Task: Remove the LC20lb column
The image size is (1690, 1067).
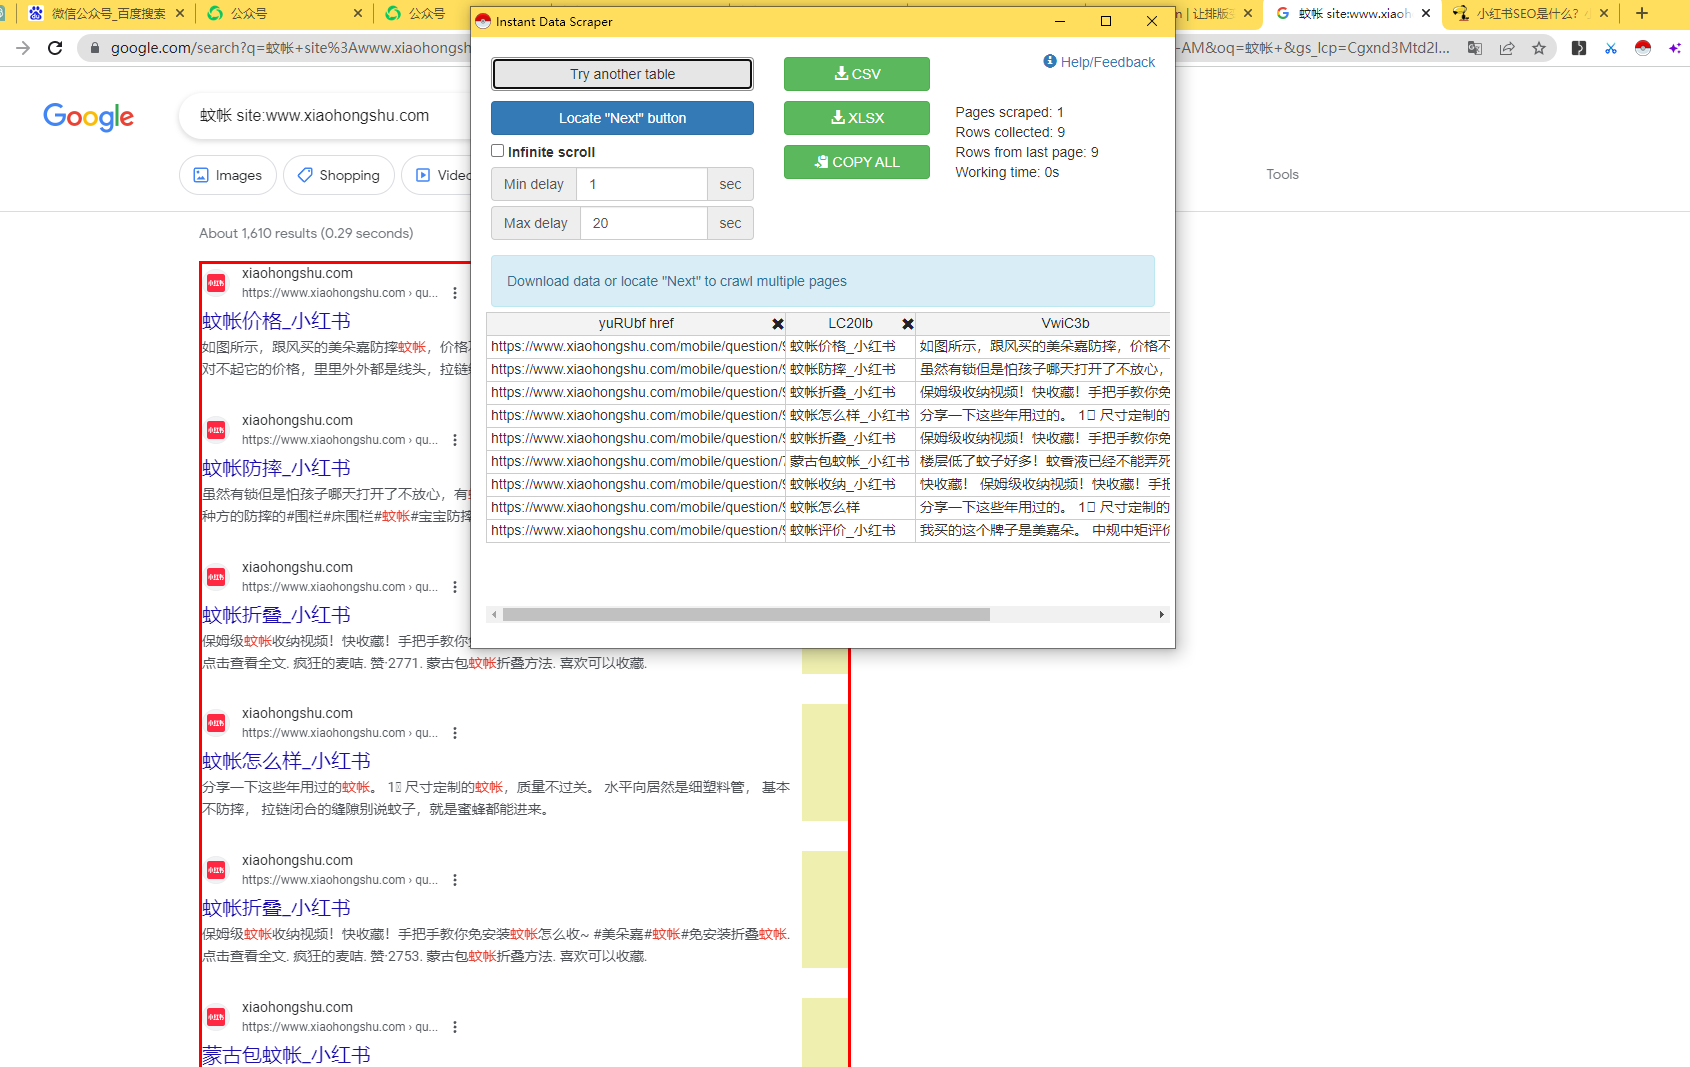Action: pyautogui.click(x=908, y=324)
